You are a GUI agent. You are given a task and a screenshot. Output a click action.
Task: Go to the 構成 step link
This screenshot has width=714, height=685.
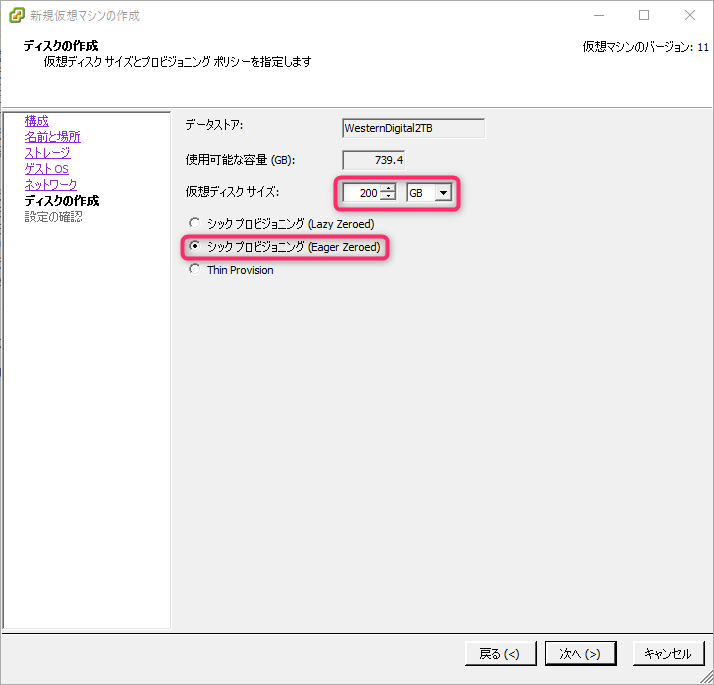36,121
